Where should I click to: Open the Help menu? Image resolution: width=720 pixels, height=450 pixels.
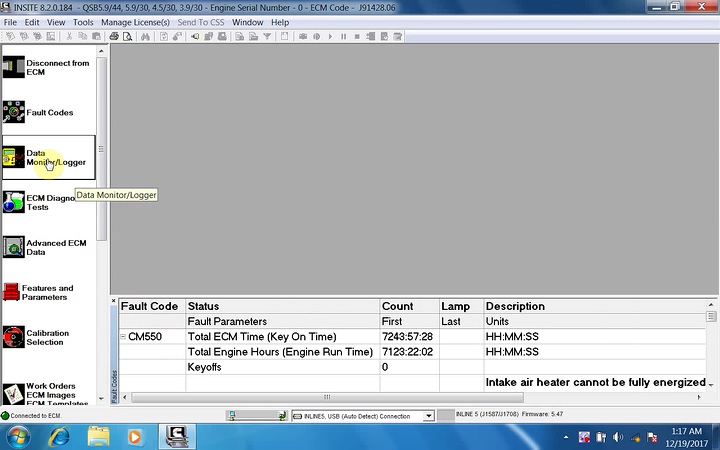coord(280,22)
